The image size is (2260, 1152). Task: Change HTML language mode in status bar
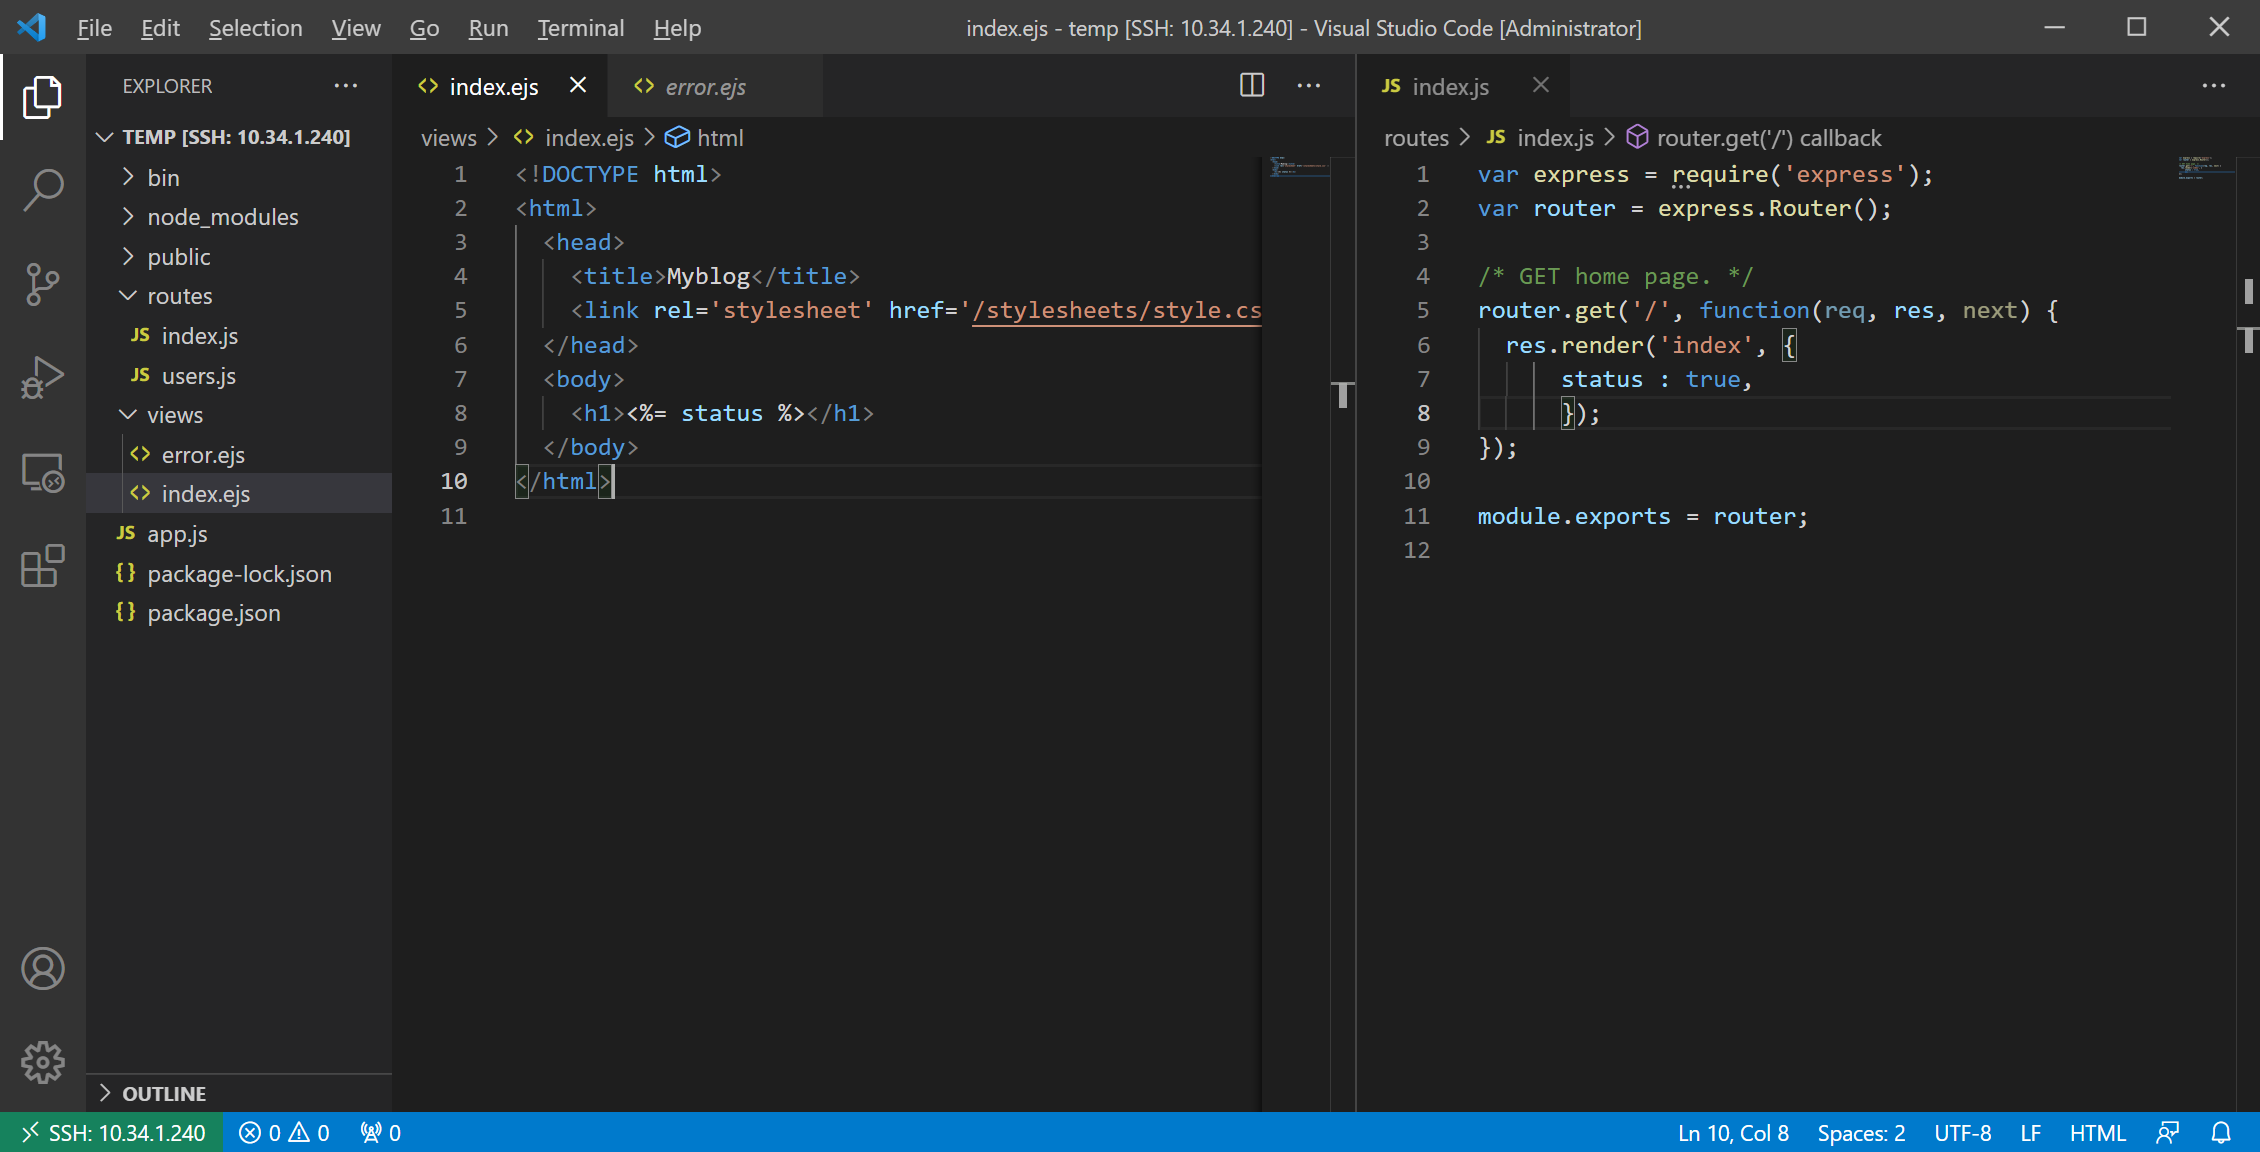tap(2097, 1133)
